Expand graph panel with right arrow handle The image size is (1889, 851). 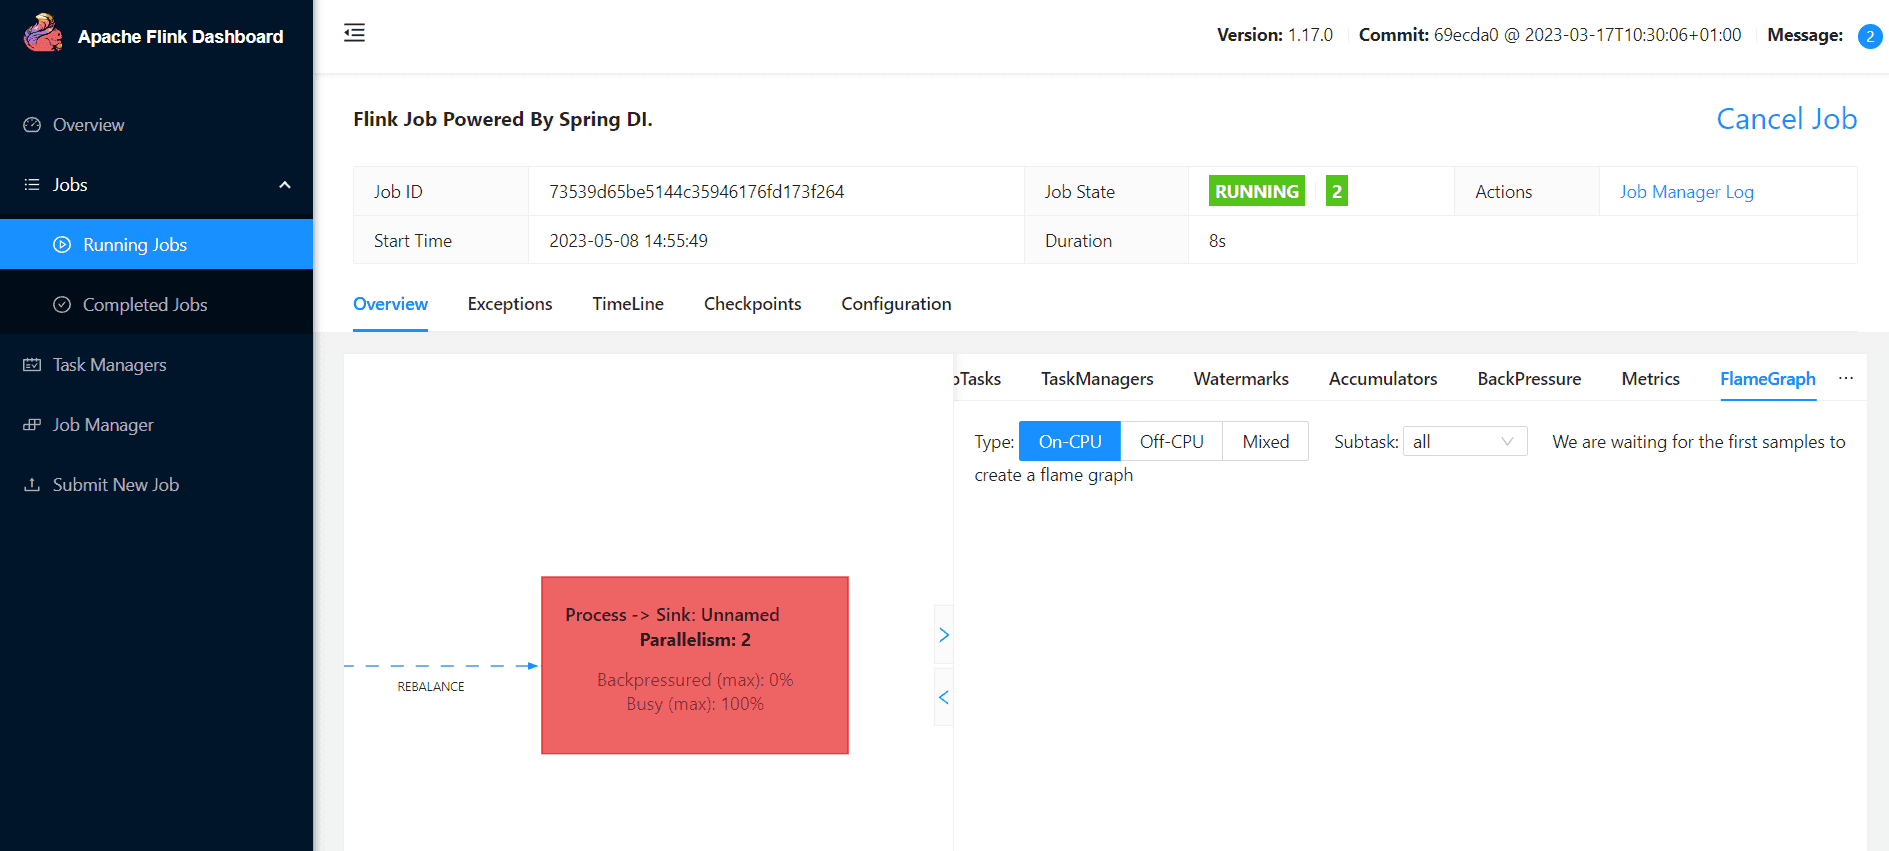943,635
